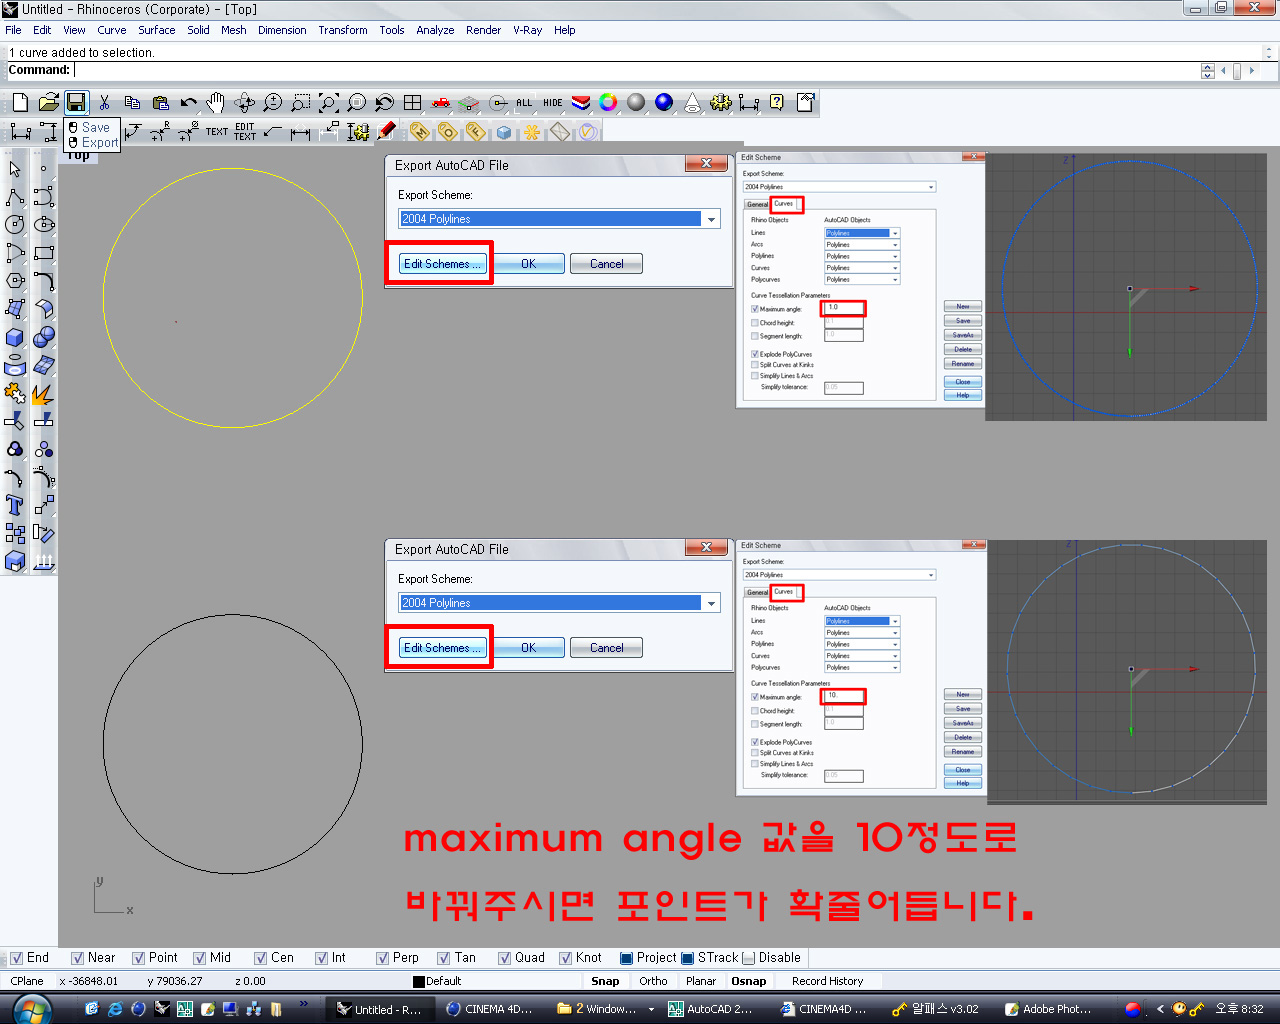Open the Analyze menu
Image resolution: width=1280 pixels, height=1024 pixels.
click(435, 30)
